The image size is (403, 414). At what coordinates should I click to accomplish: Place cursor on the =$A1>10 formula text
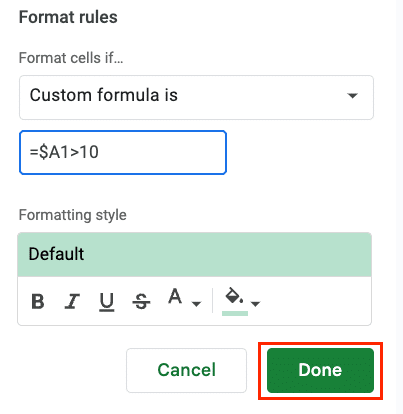64,152
